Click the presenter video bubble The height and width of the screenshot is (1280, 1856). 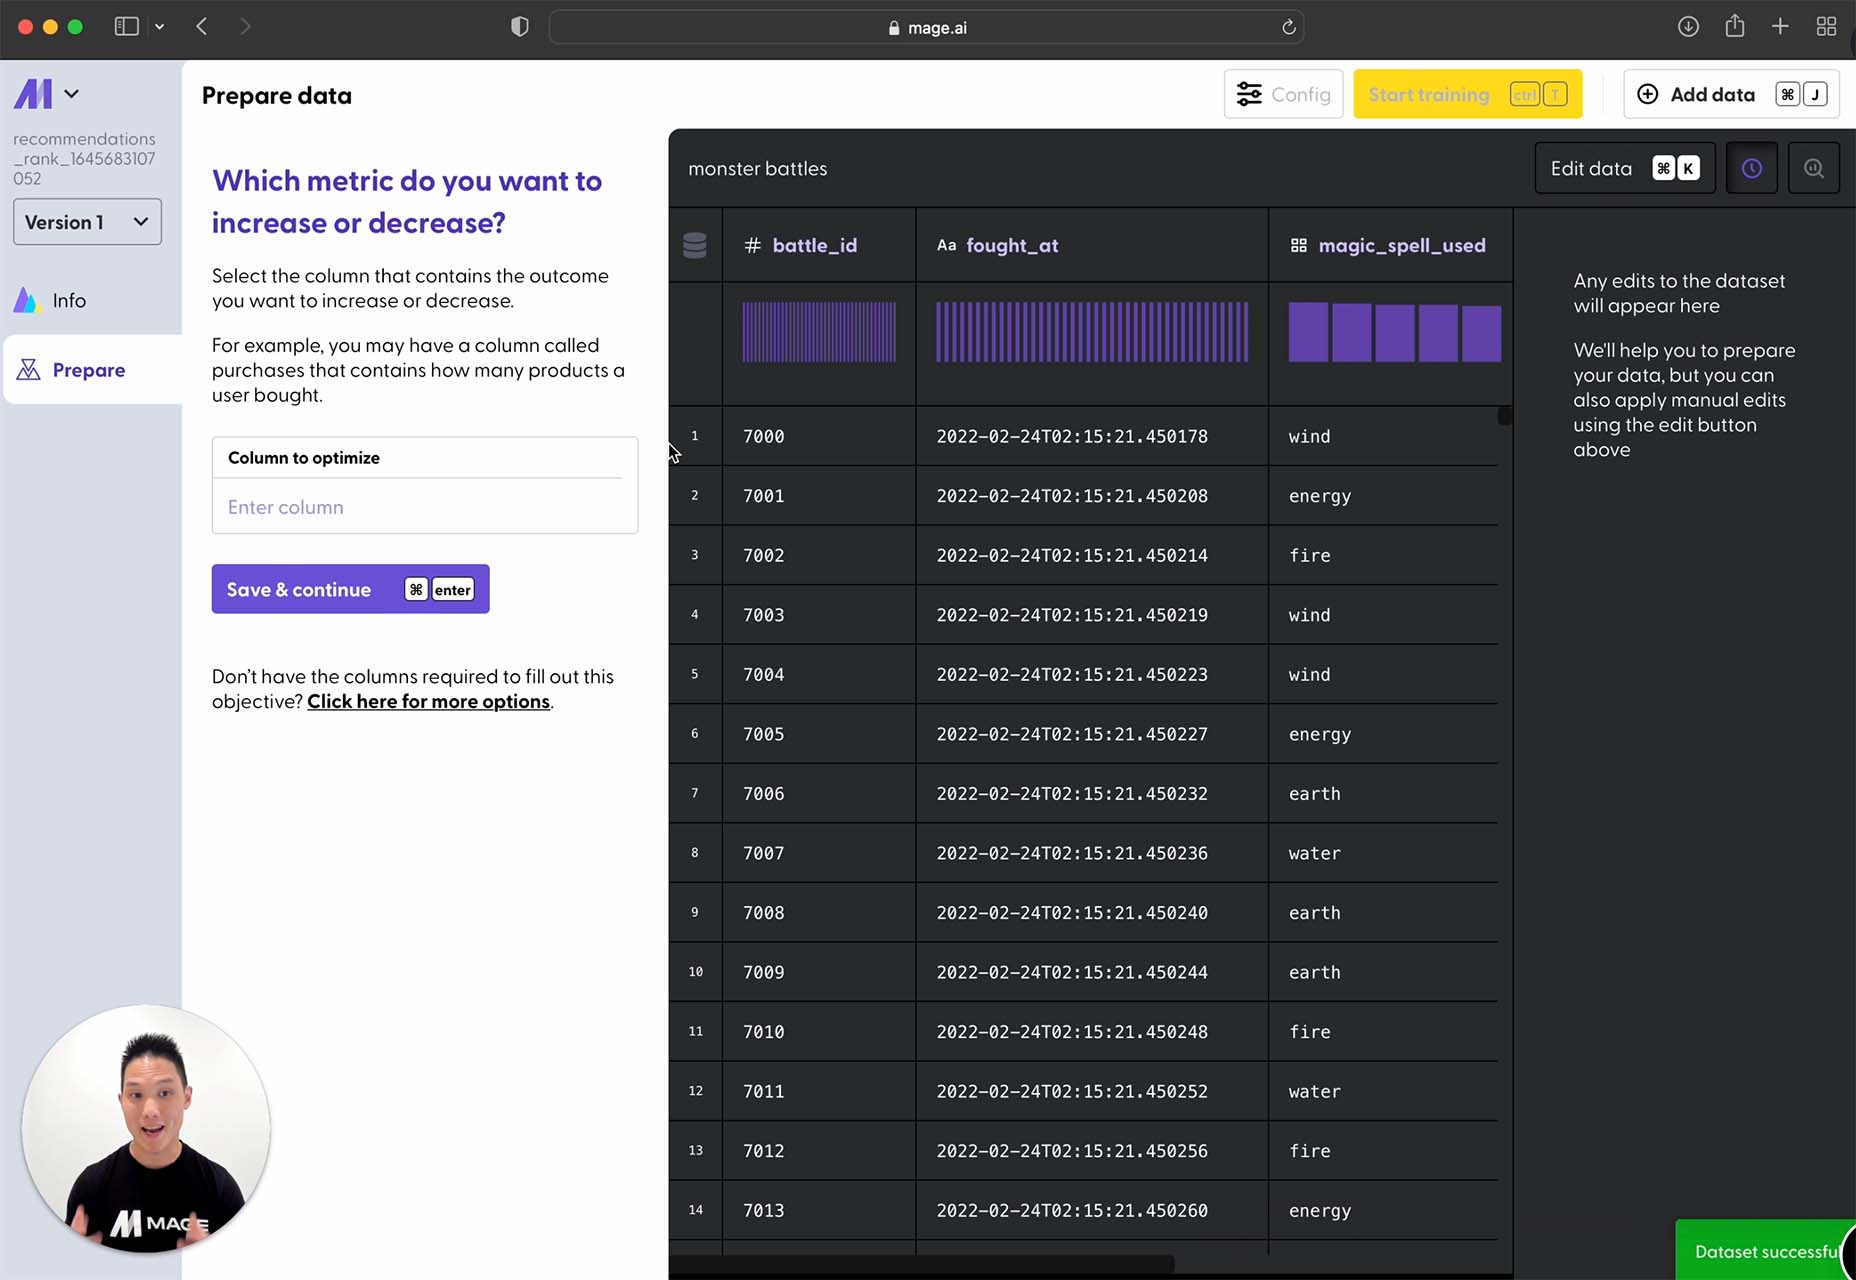[x=146, y=1129]
